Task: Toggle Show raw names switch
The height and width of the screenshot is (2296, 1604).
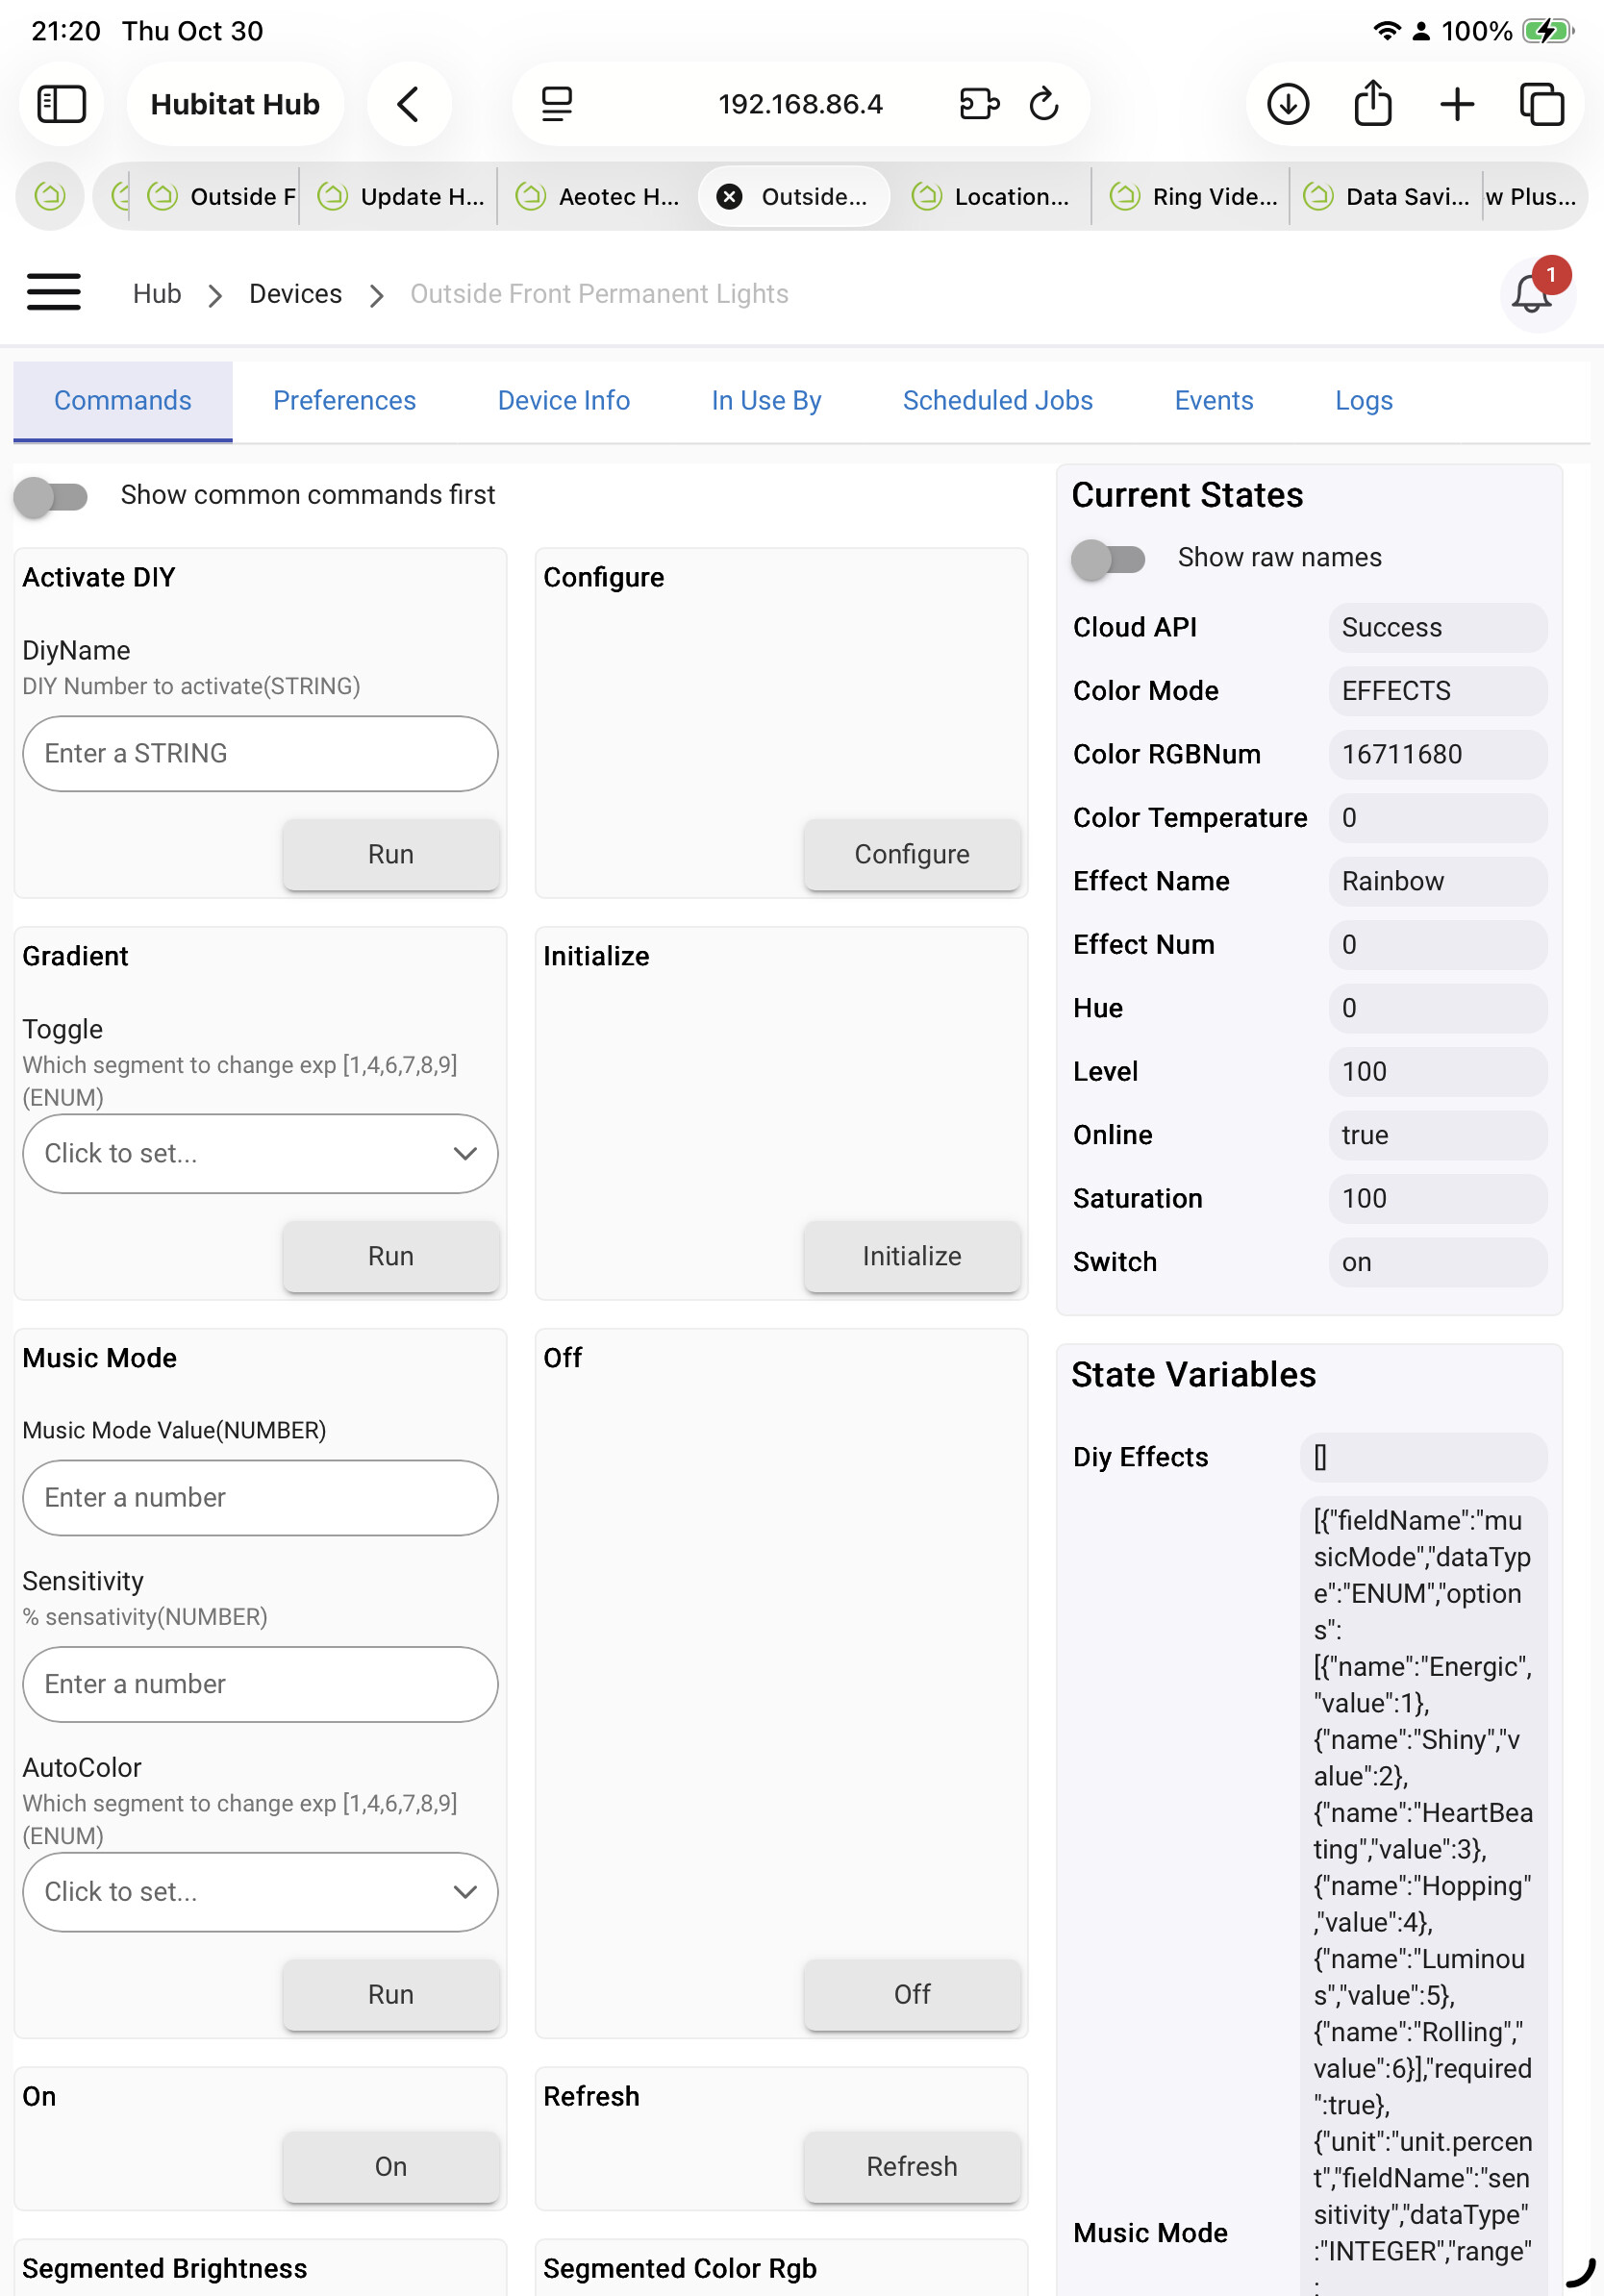Action: coord(1108,558)
